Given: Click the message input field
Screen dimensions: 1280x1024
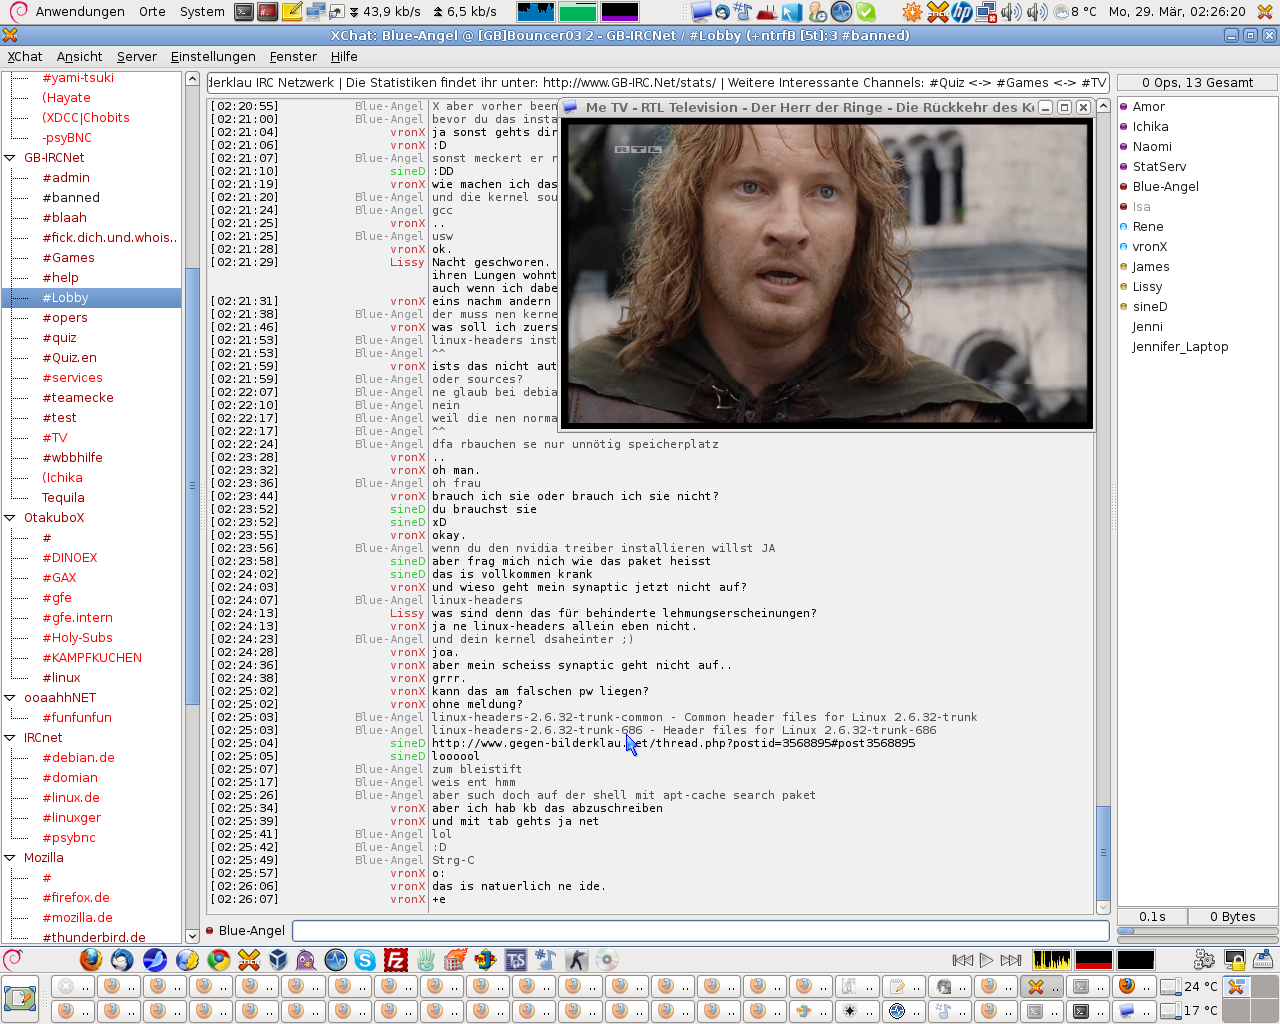Looking at the screenshot, I should (700, 931).
